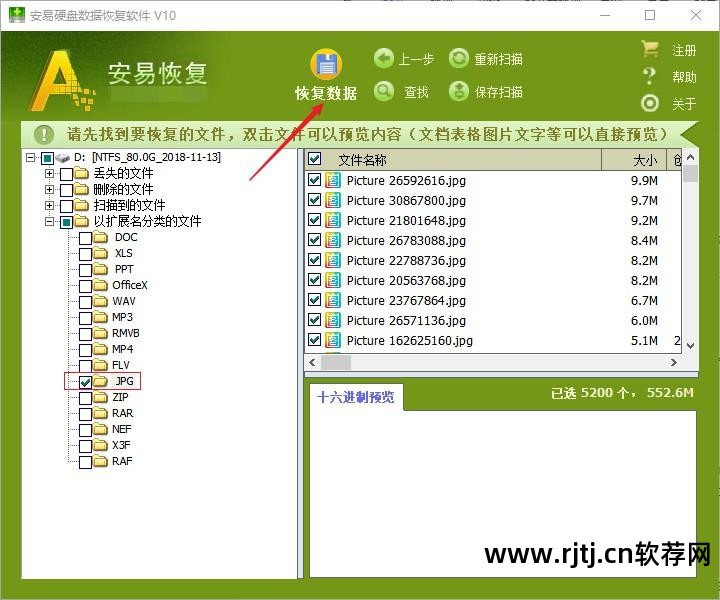
Task: Click the save scan icon for 保存扫描
Action: [x=458, y=91]
